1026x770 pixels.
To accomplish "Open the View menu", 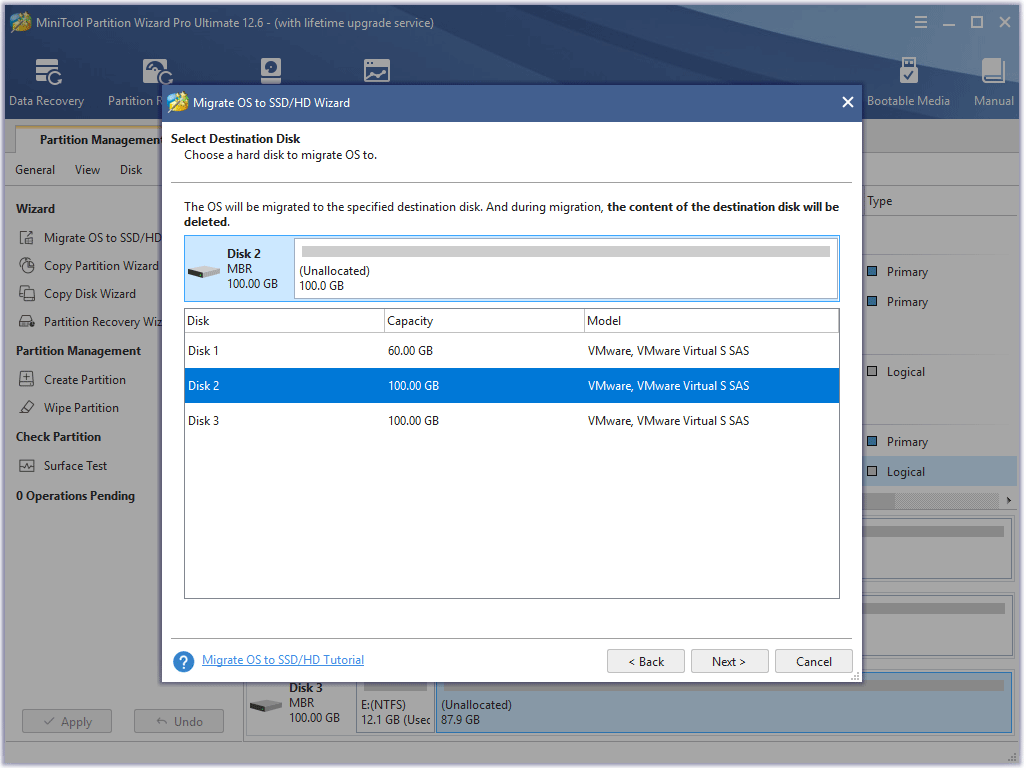I will 87,170.
